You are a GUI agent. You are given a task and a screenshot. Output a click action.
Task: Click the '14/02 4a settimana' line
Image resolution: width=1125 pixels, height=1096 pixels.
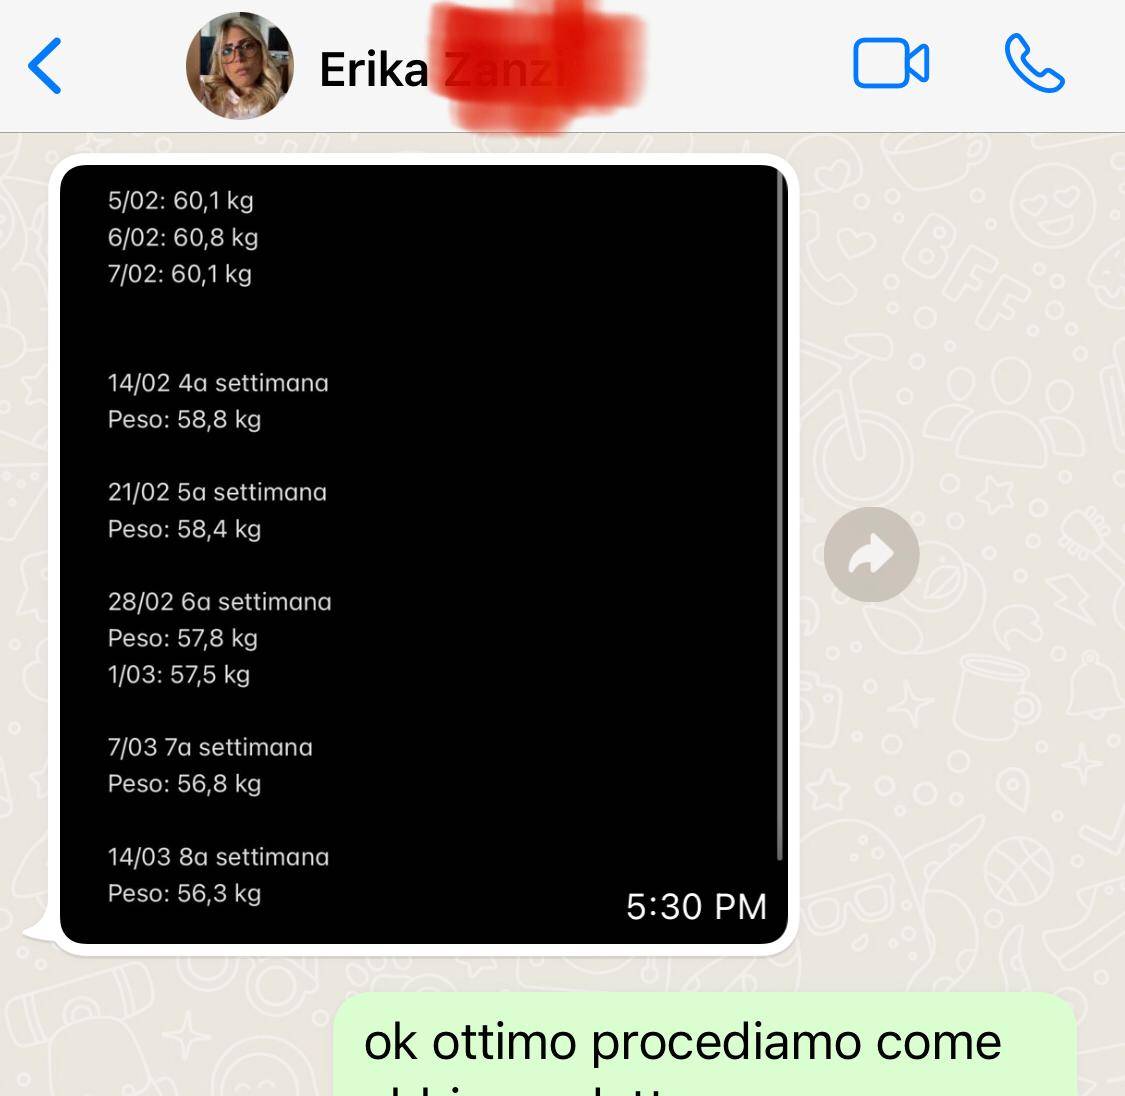click(218, 383)
